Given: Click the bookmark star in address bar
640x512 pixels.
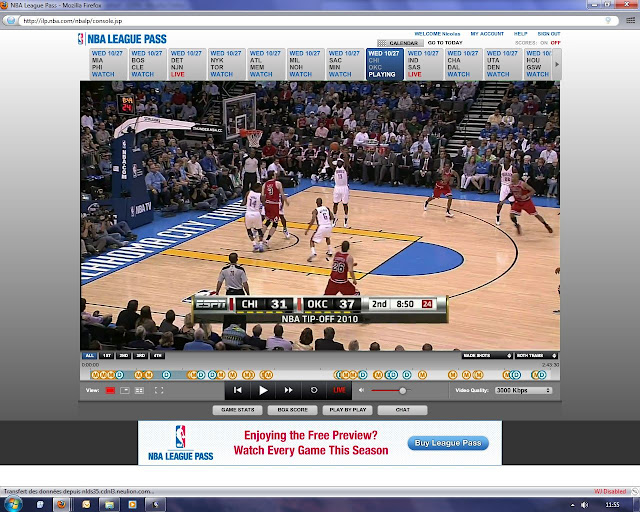Looking at the screenshot, I should [608, 20].
